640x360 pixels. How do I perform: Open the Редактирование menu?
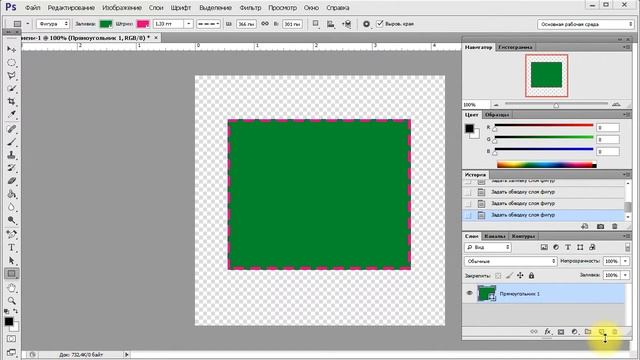click(71, 8)
